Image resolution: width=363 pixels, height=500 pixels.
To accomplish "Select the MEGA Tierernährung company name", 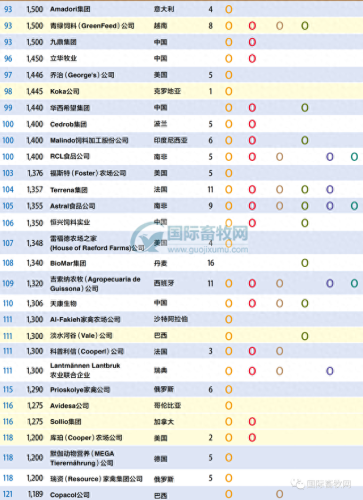I will [x=82, y=458].
